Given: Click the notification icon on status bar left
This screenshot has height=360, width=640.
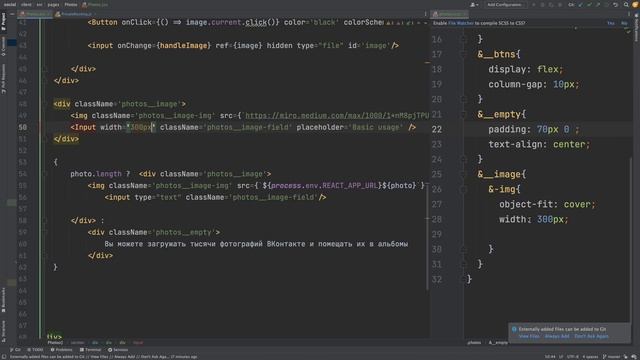Looking at the screenshot, I should coord(4,357).
